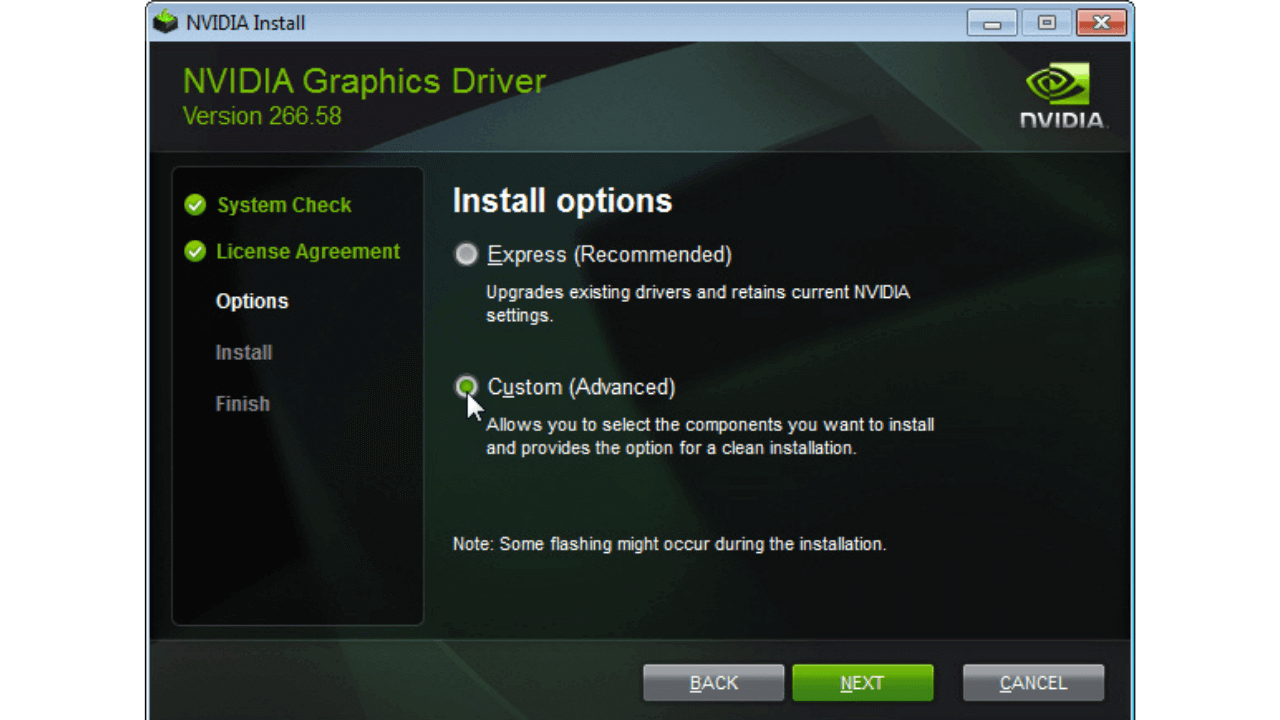Minimize the NVIDIA Install window
This screenshot has width=1280, height=720.
tap(992, 22)
